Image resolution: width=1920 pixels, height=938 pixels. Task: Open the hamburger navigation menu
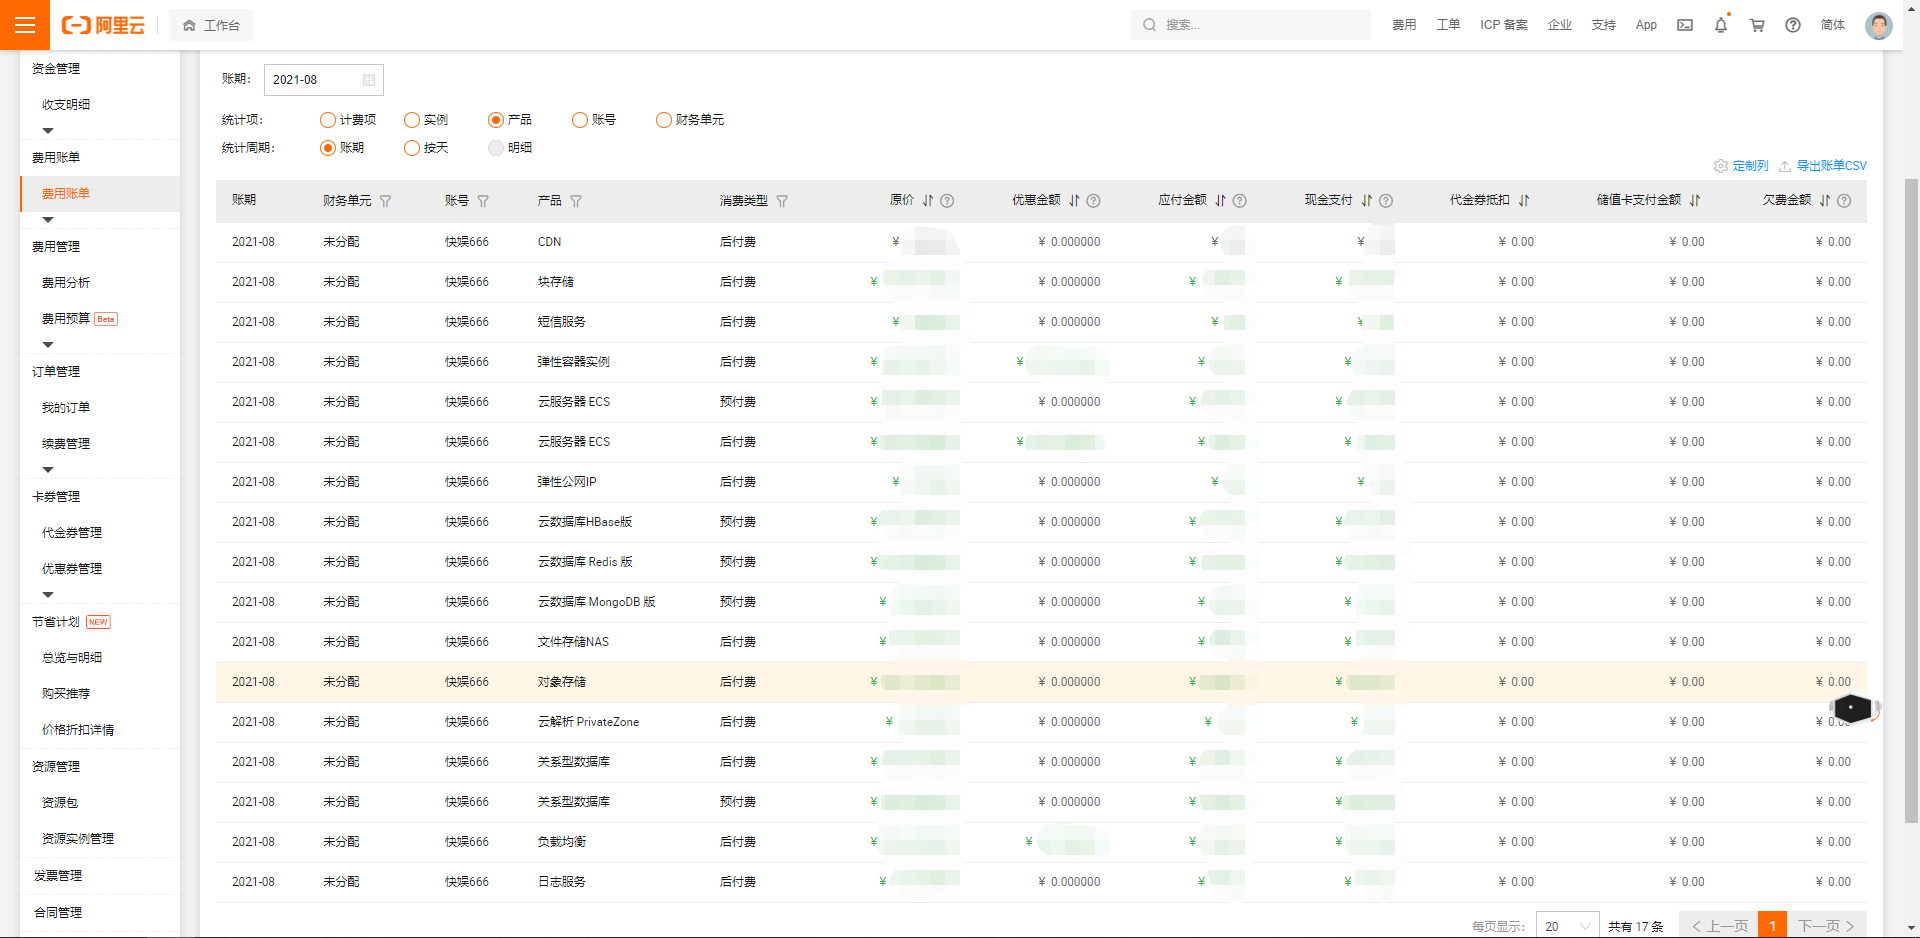pos(25,25)
